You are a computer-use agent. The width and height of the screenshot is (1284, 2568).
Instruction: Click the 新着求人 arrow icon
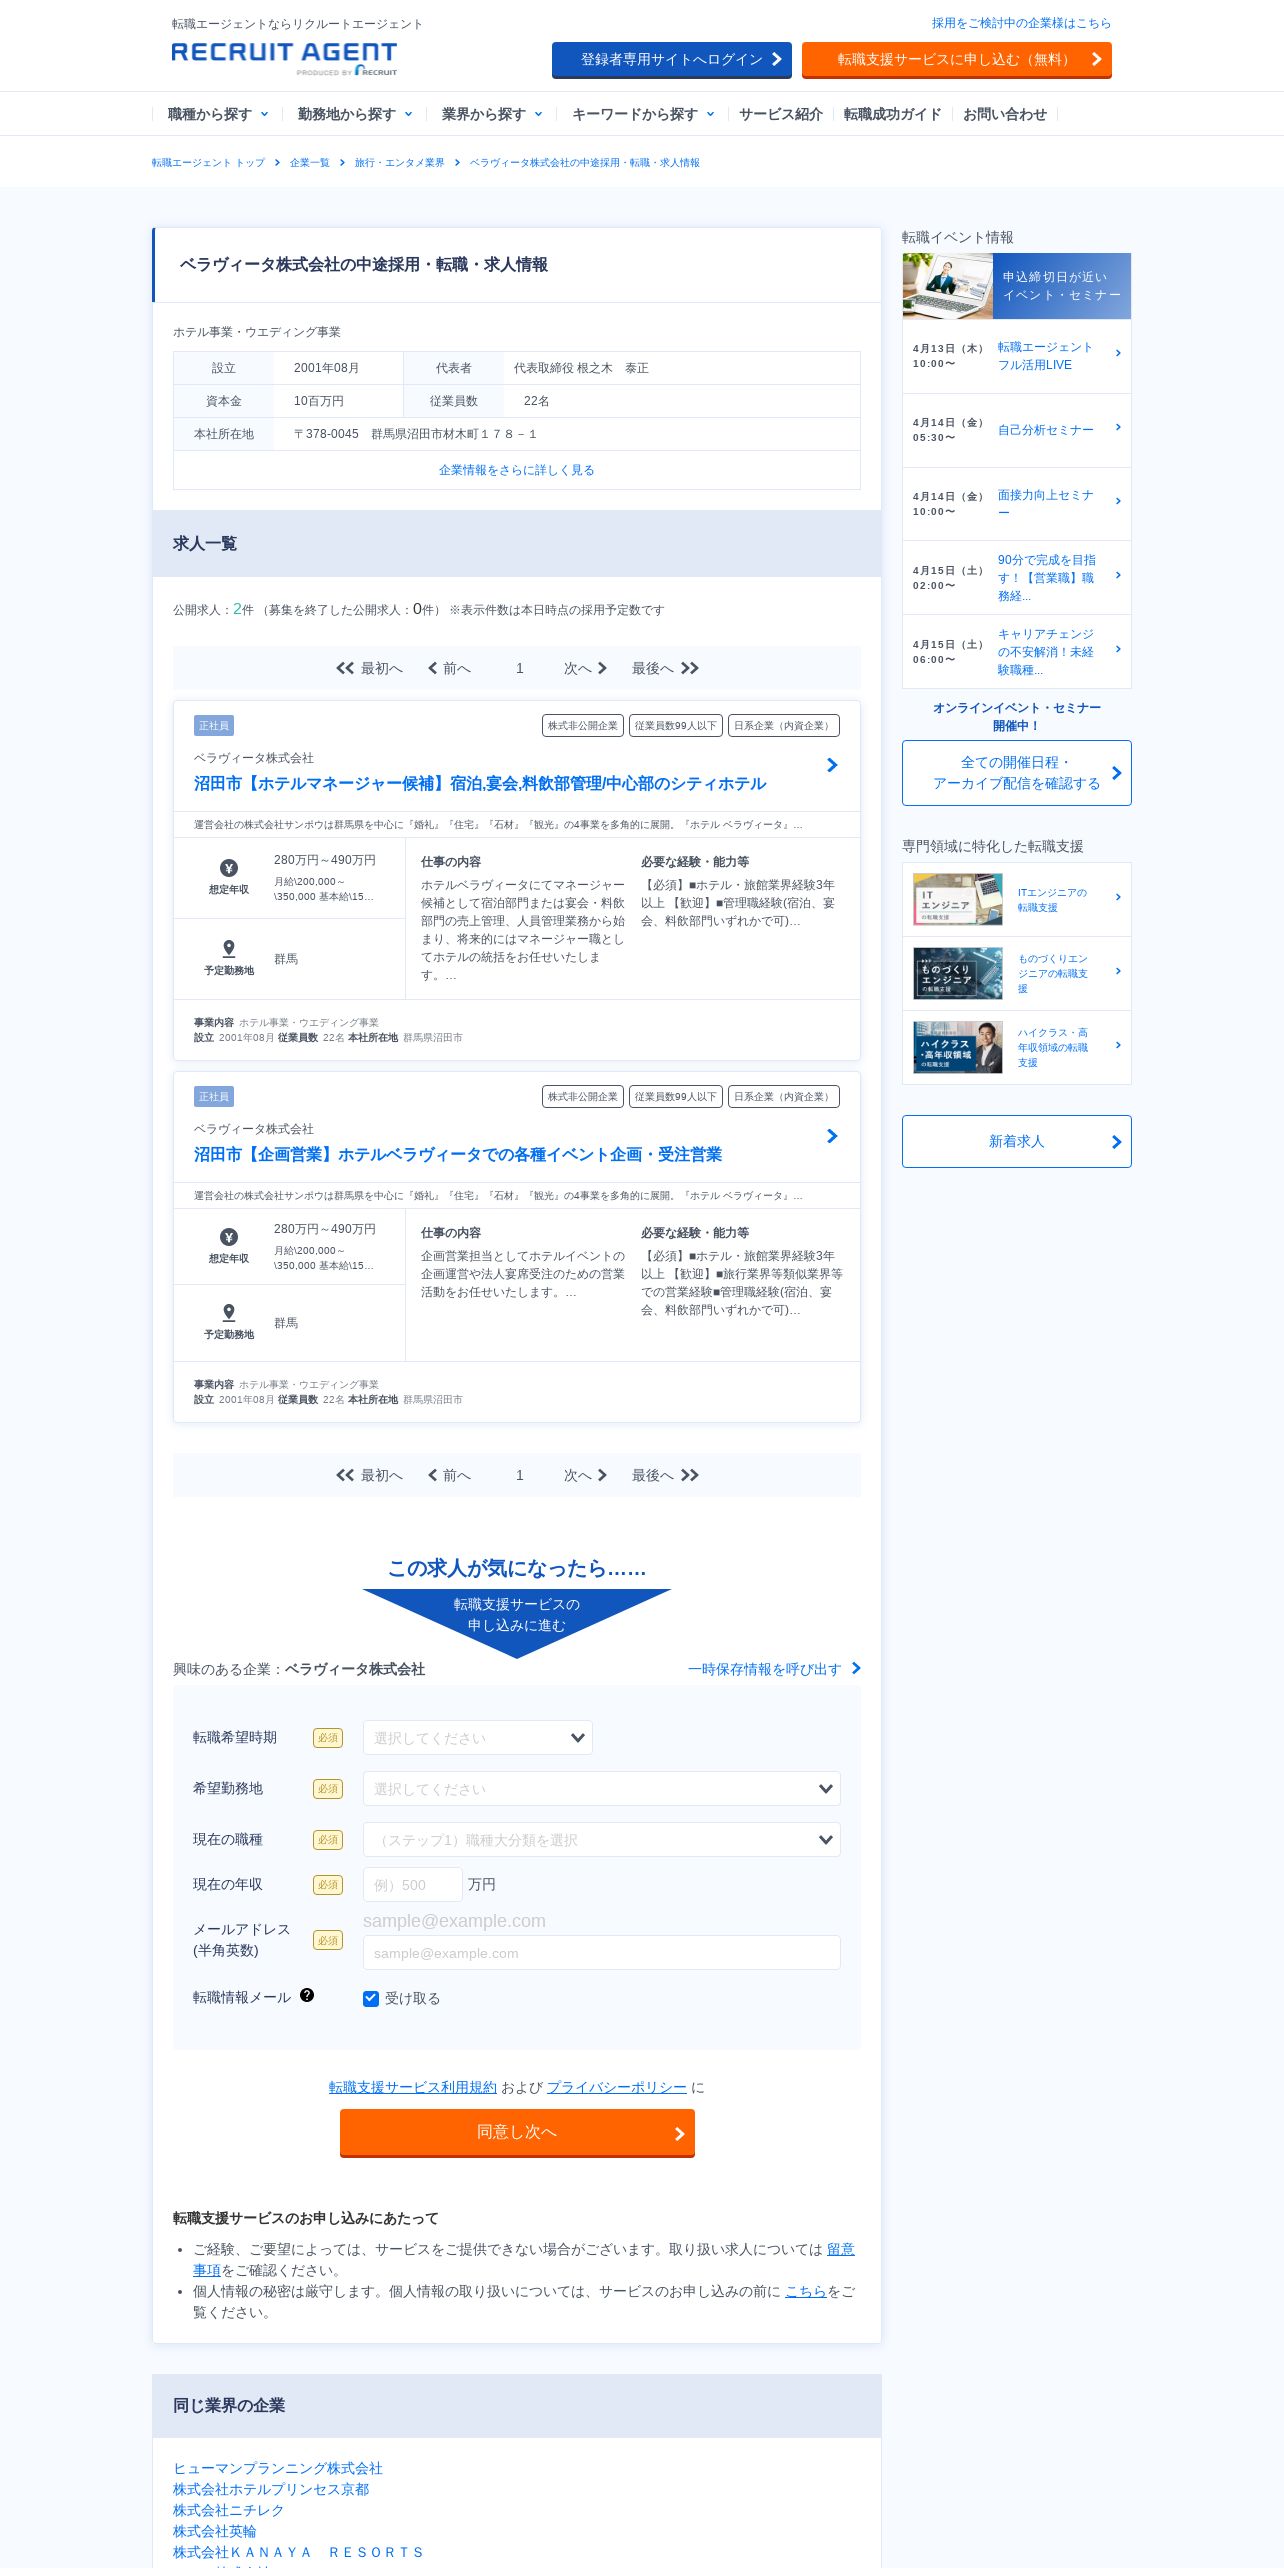tap(1117, 1142)
